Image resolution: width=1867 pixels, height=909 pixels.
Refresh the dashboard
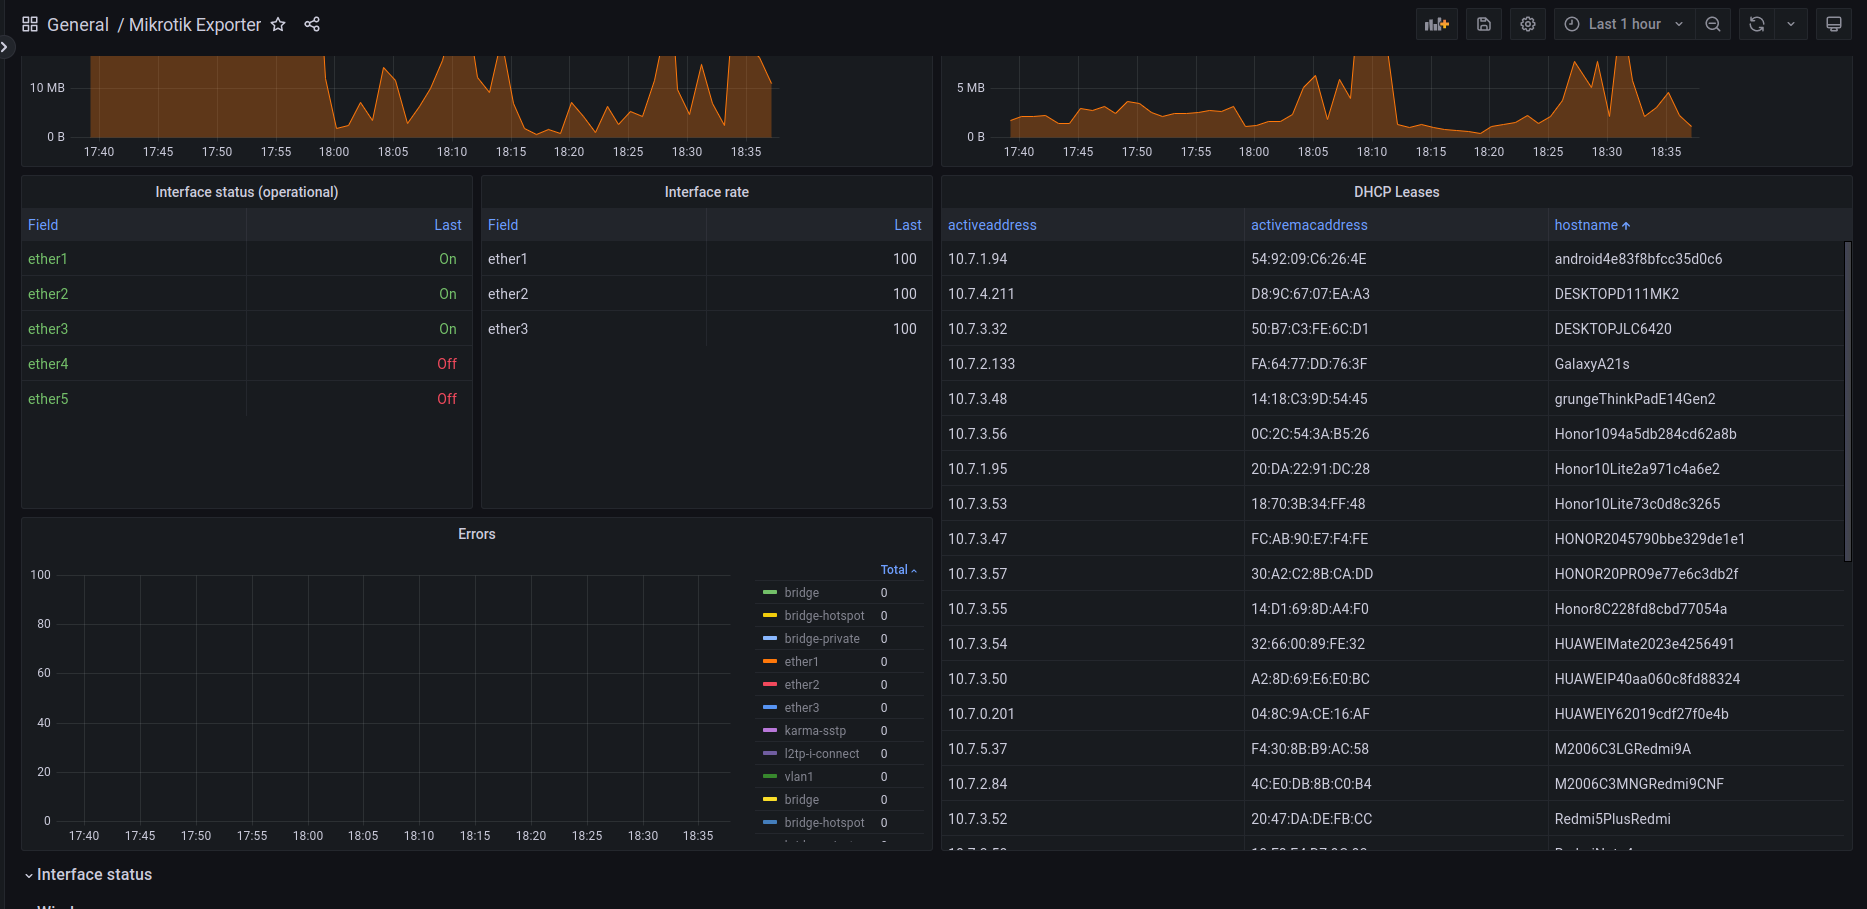pyautogui.click(x=1757, y=24)
